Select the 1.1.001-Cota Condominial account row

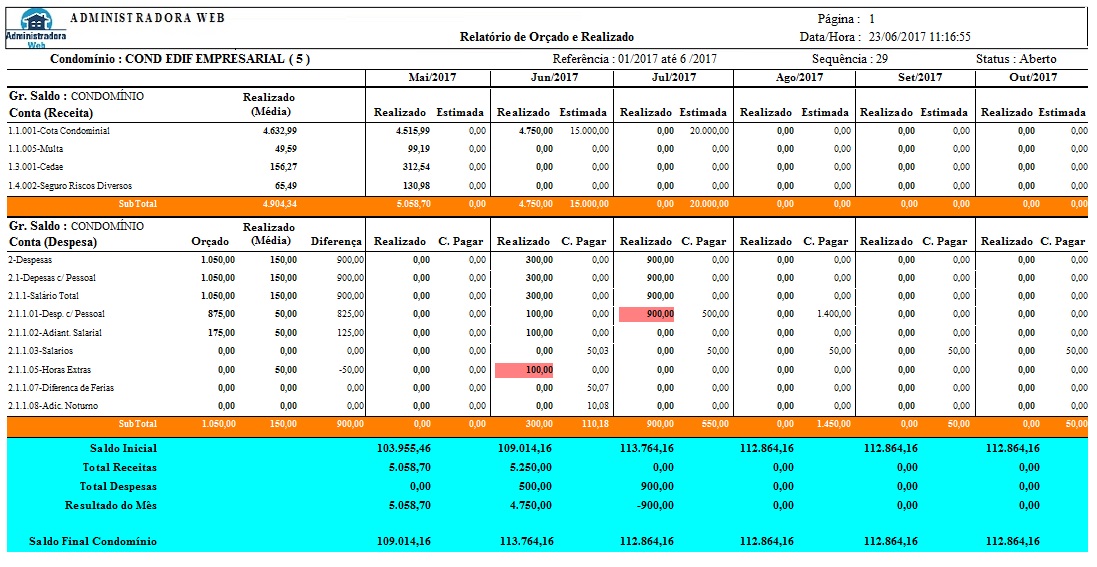coord(59,131)
